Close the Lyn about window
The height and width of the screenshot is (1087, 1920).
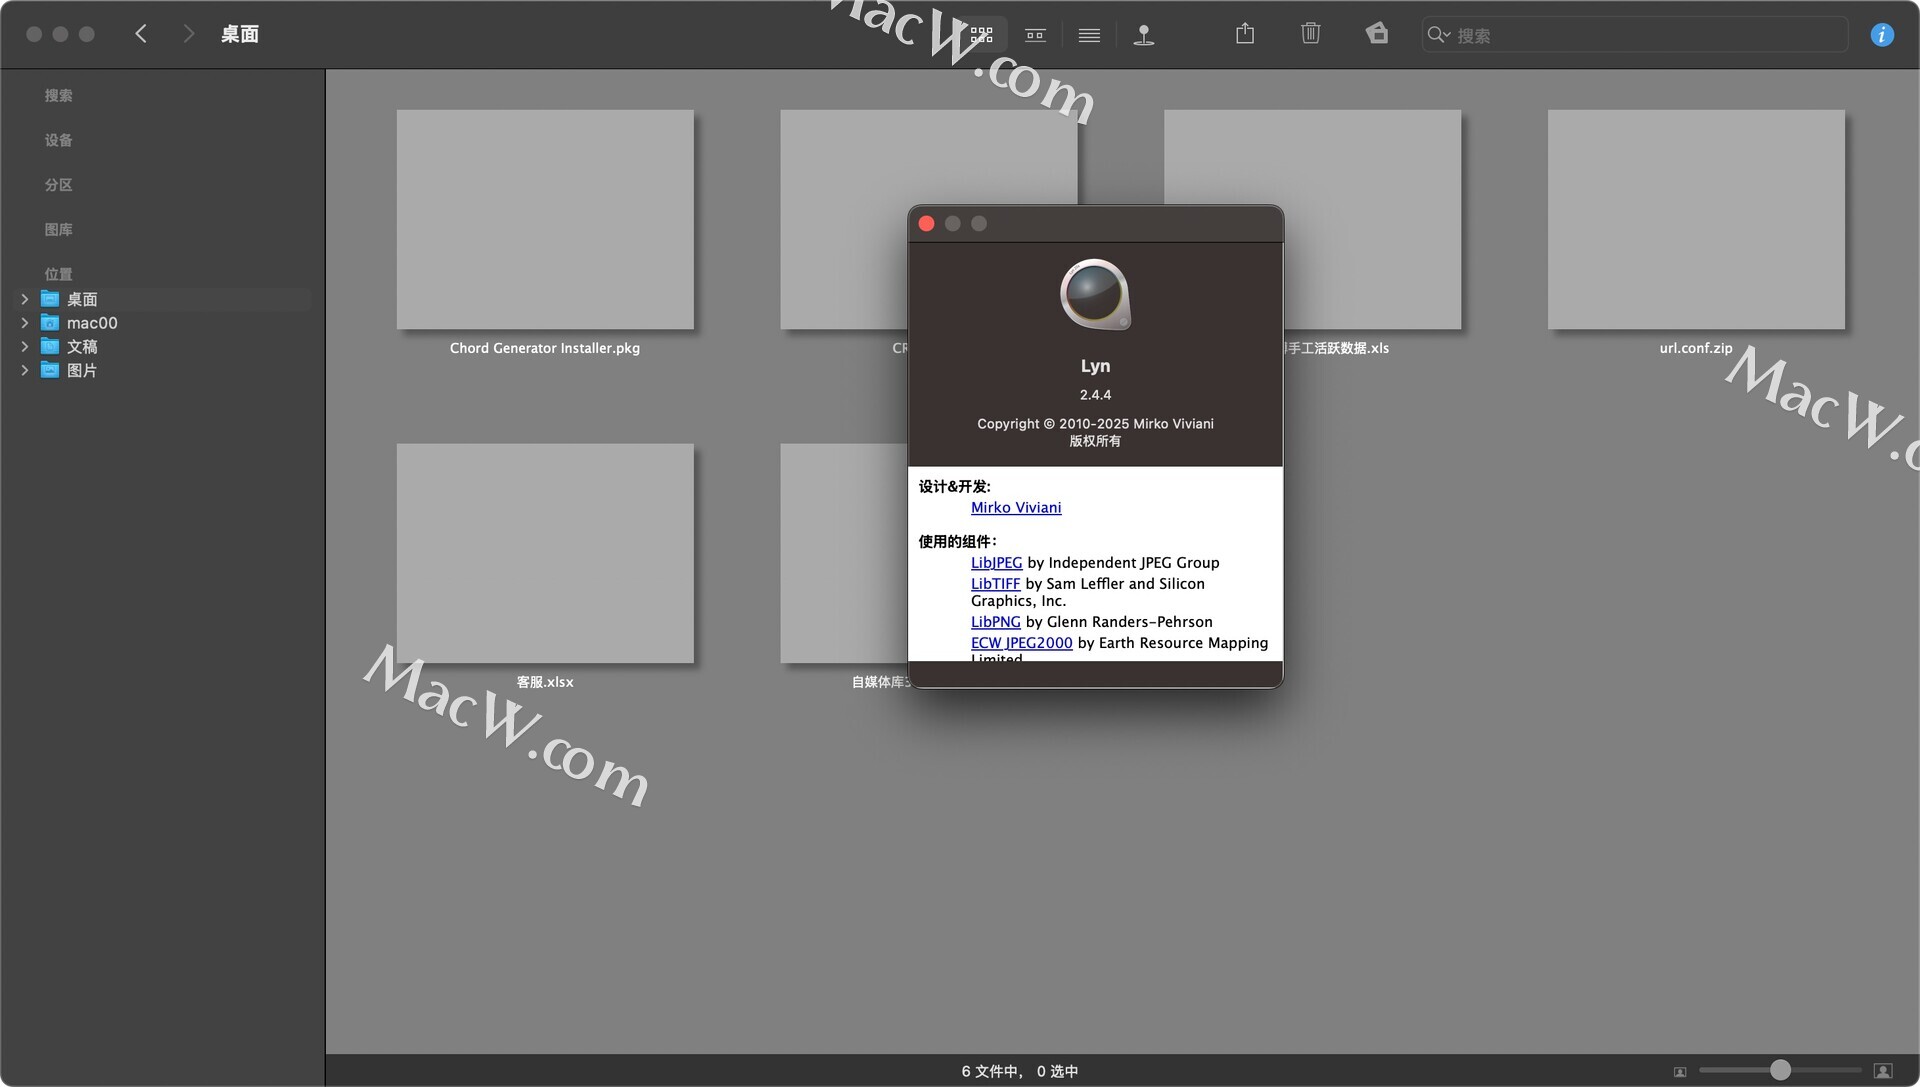(x=926, y=223)
